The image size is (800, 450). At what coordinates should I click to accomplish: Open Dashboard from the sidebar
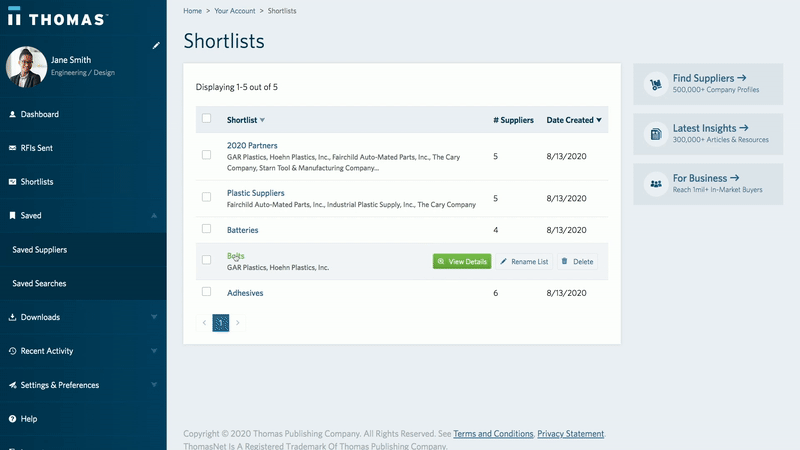(x=40, y=114)
